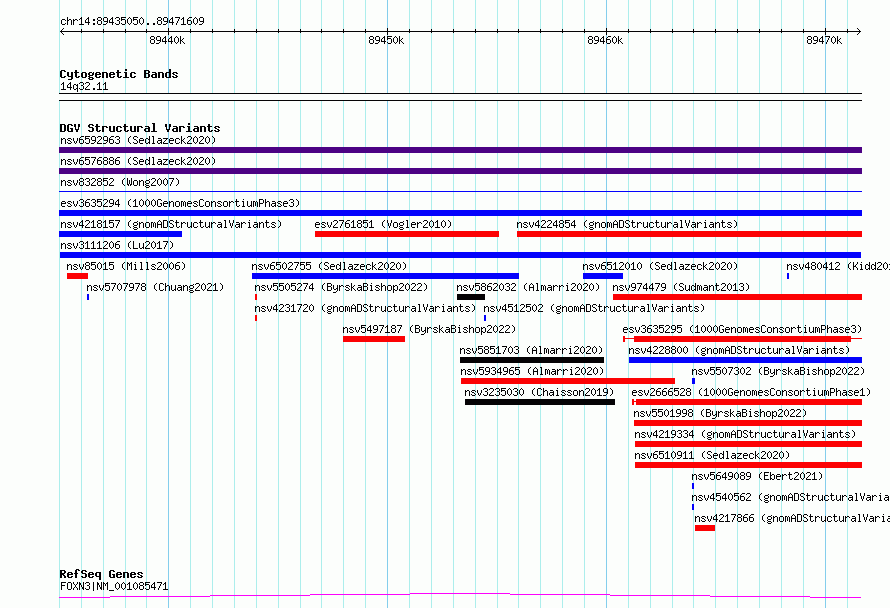Select the blue bar of nsv4218157
The width and height of the screenshot is (890, 608).
pos(120,234)
